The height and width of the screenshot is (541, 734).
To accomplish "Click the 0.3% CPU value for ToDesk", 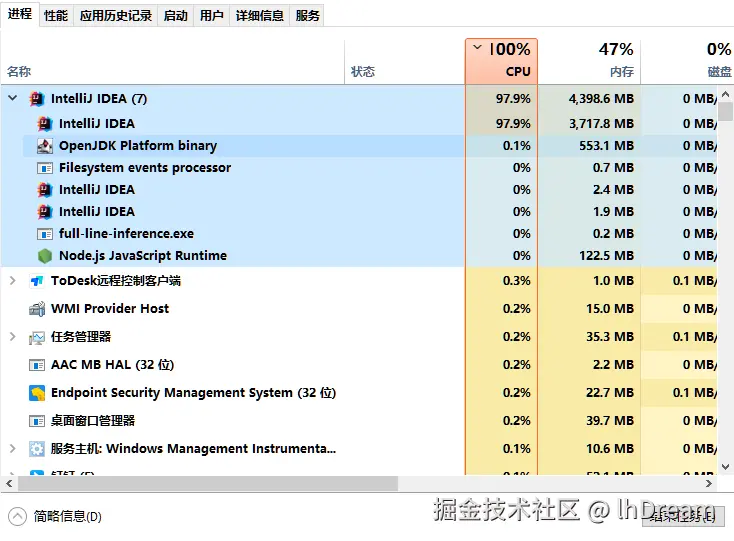I will (516, 281).
